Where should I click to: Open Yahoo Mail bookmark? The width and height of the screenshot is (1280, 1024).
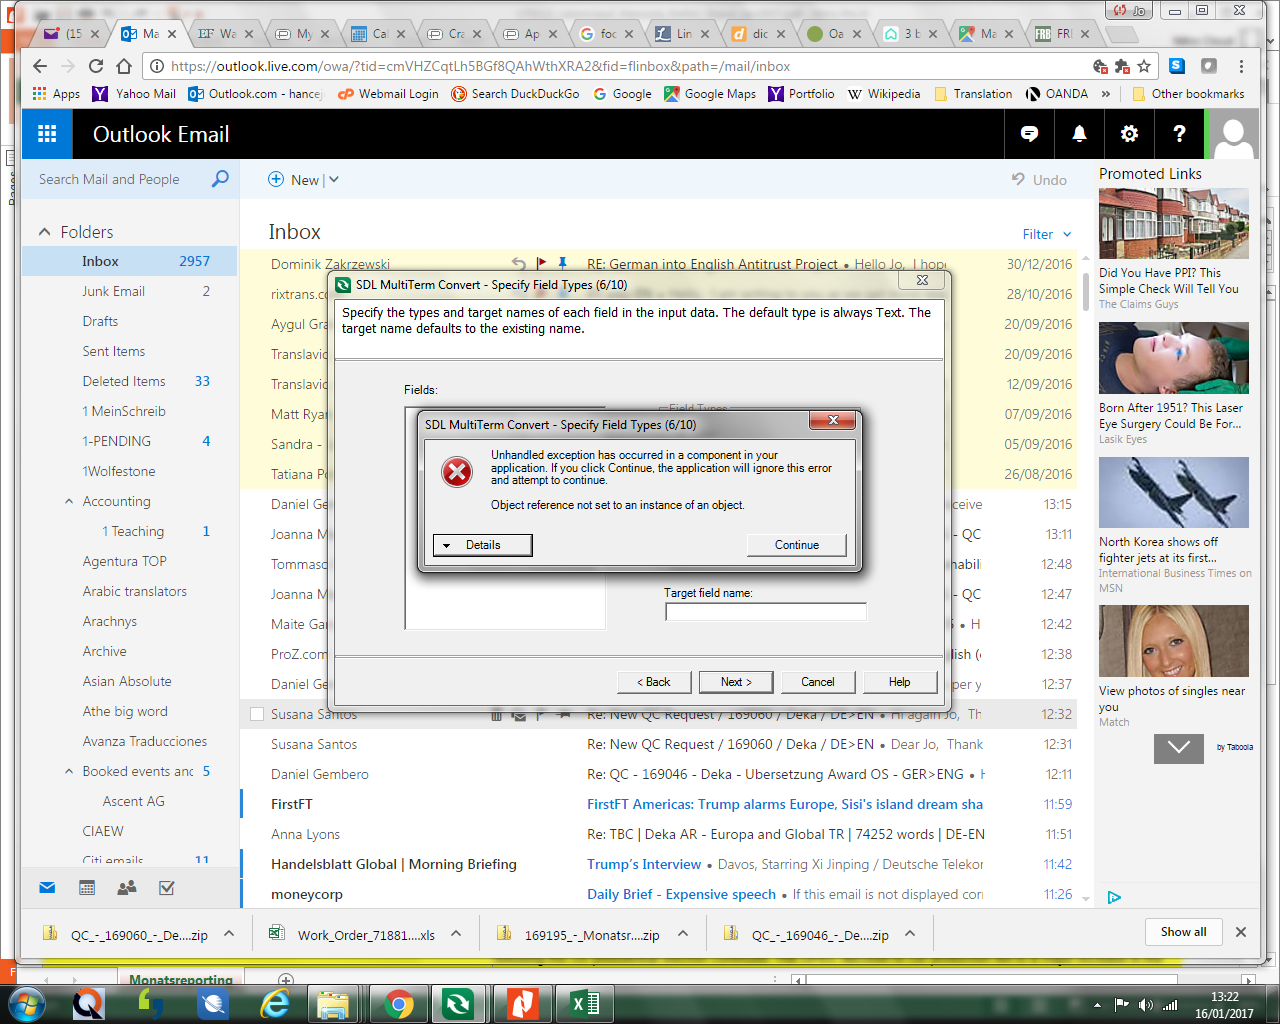pyautogui.click(x=134, y=94)
